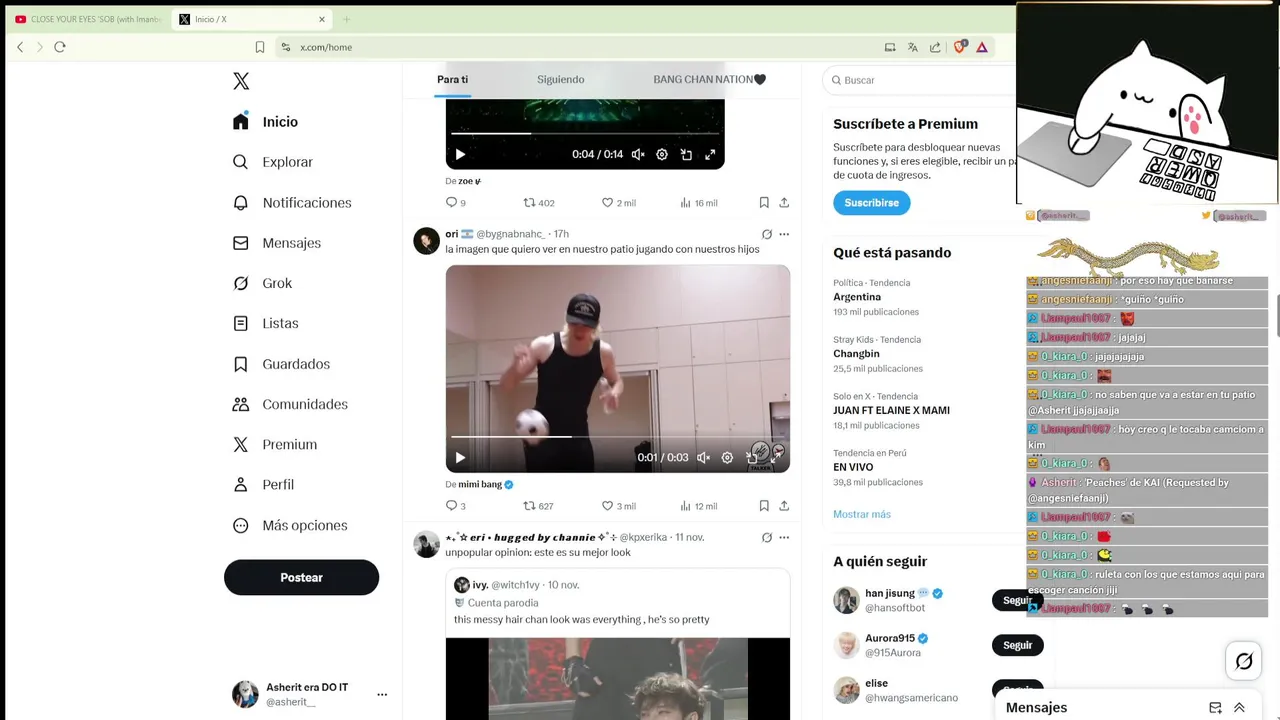The width and height of the screenshot is (1280, 720).
Task: Reload the page in browser
Action: click(x=60, y=47)
